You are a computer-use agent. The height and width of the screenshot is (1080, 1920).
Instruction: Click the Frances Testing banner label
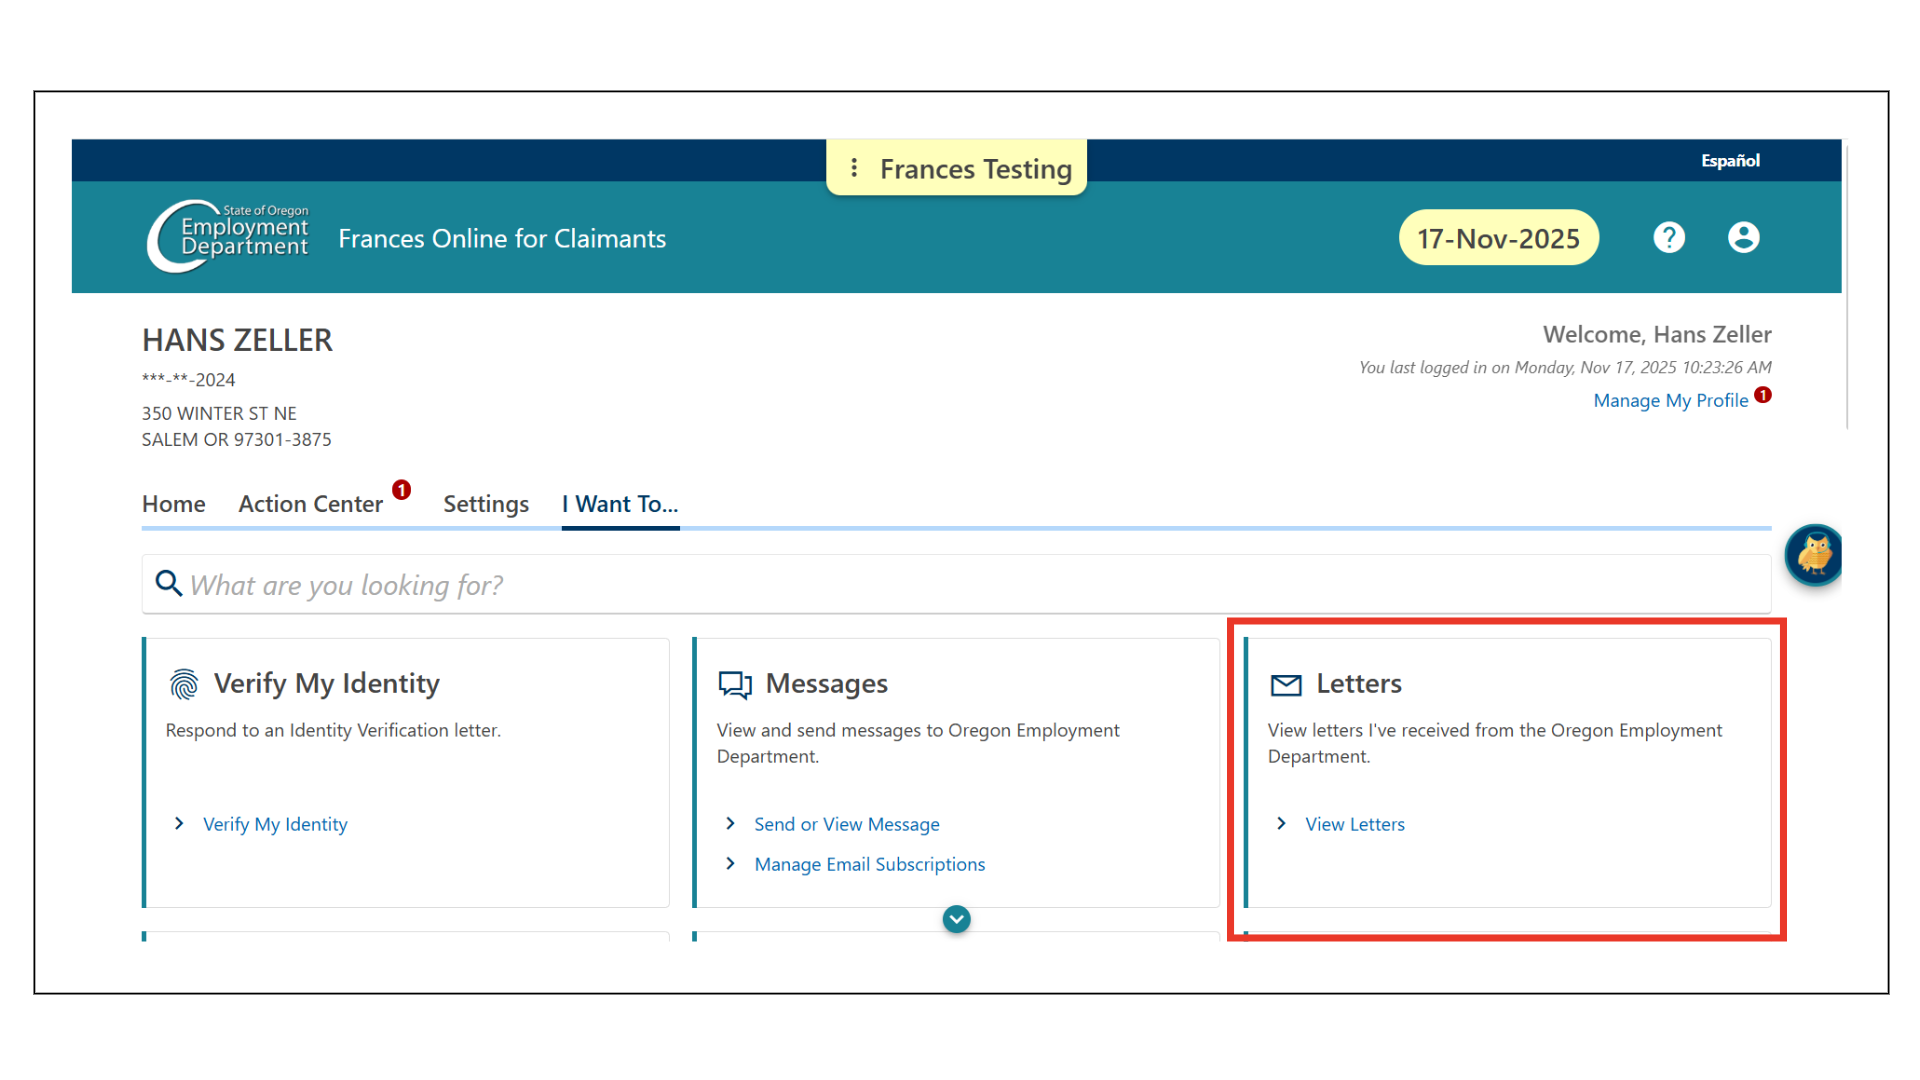click(976, 169)
